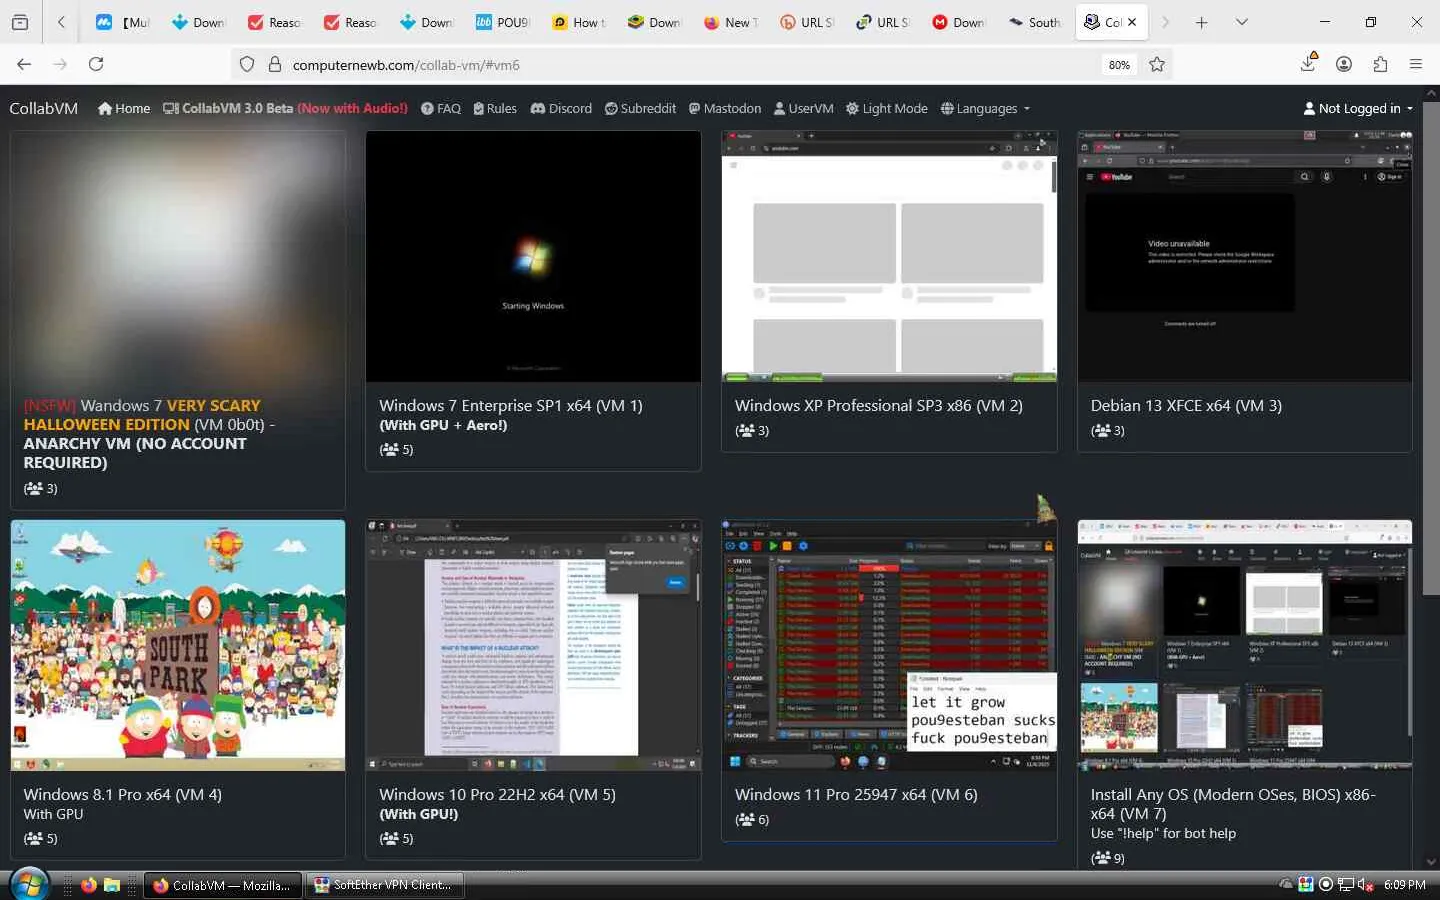Click the 'Windows 8.1 Pro x64 (VM 4)' title
The image size is (1440, 900).
[123, 794]
